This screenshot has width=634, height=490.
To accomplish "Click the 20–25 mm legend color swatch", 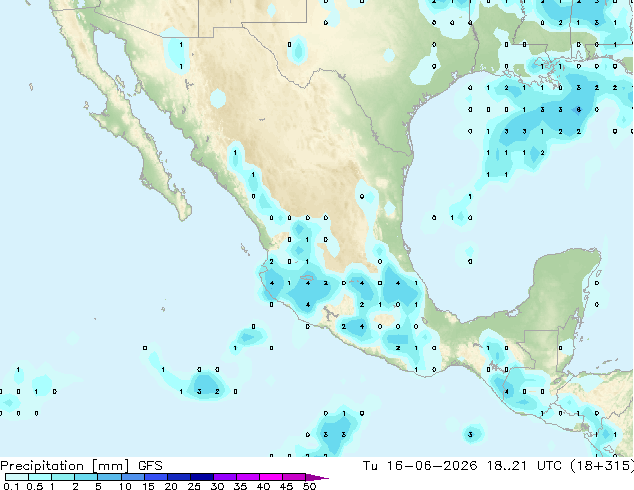I will [178, 477].
